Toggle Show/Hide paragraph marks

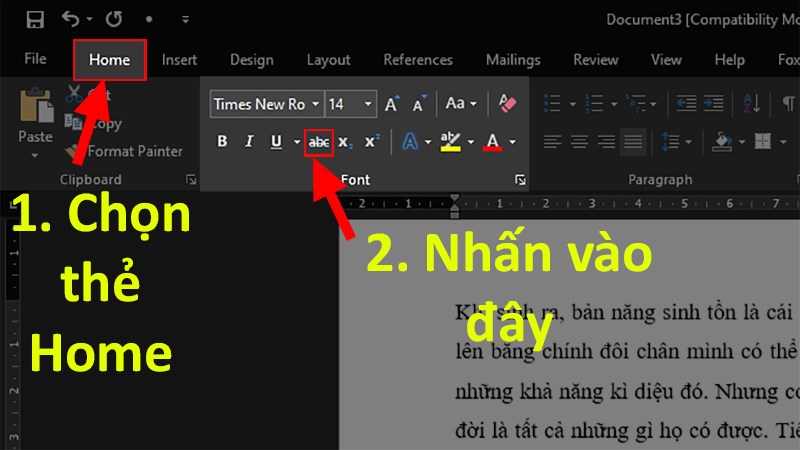[x=788, y=103]
